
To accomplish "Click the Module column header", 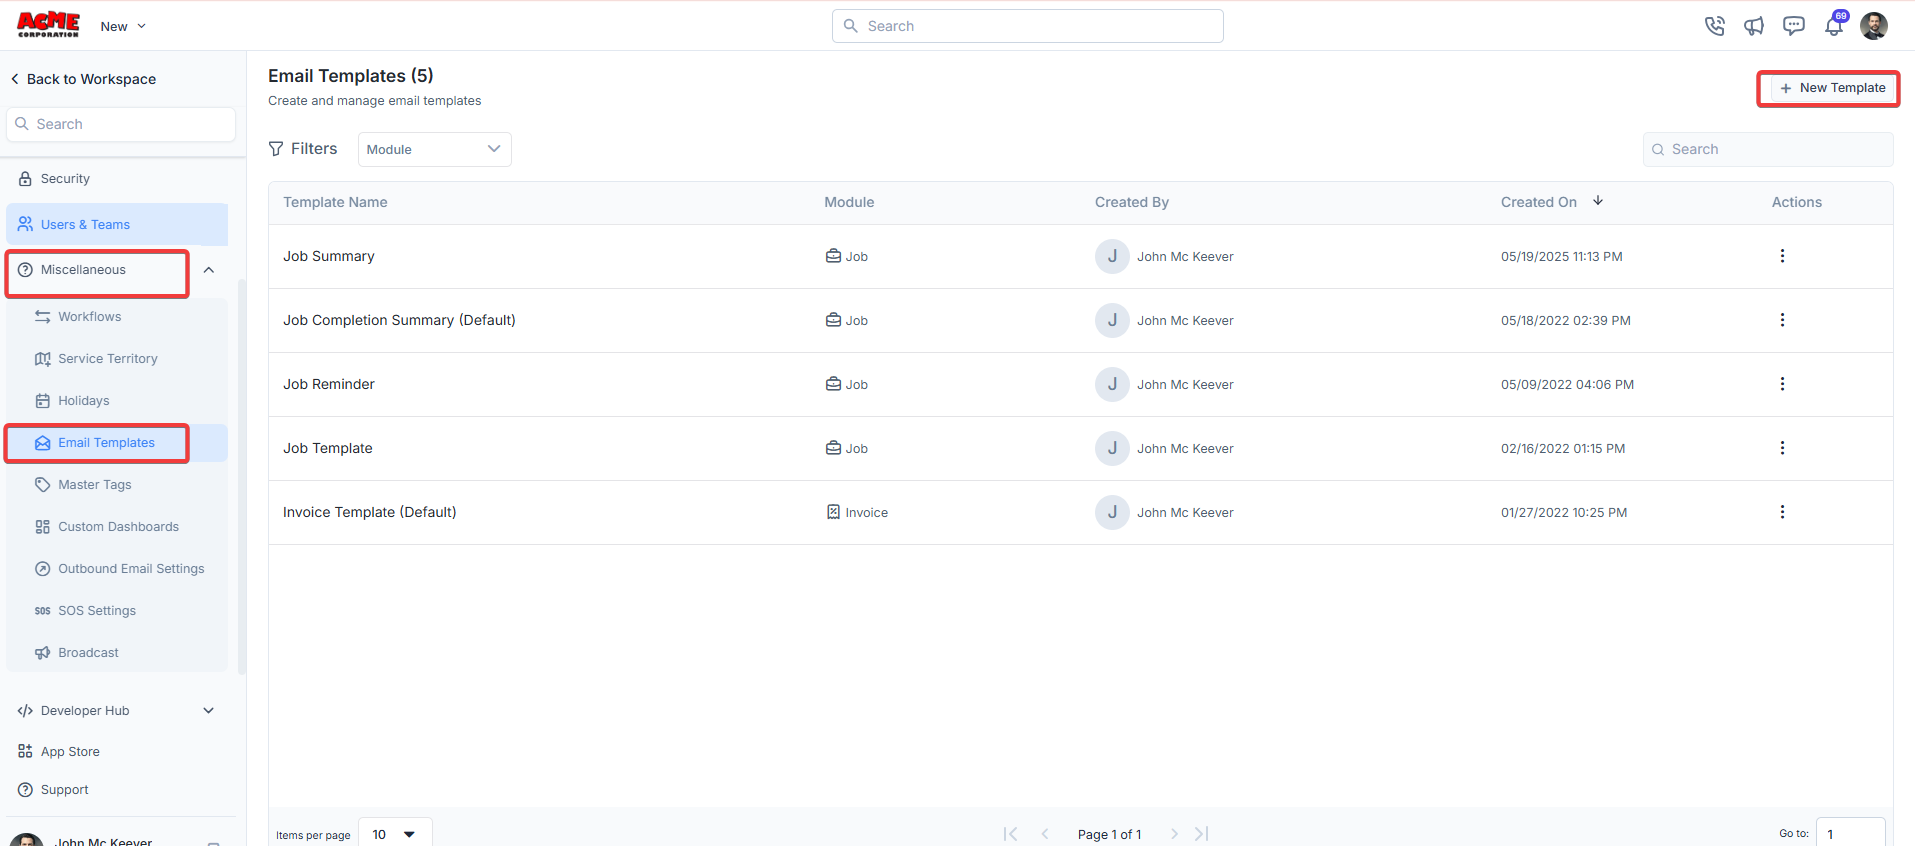I will pos(849,202).
